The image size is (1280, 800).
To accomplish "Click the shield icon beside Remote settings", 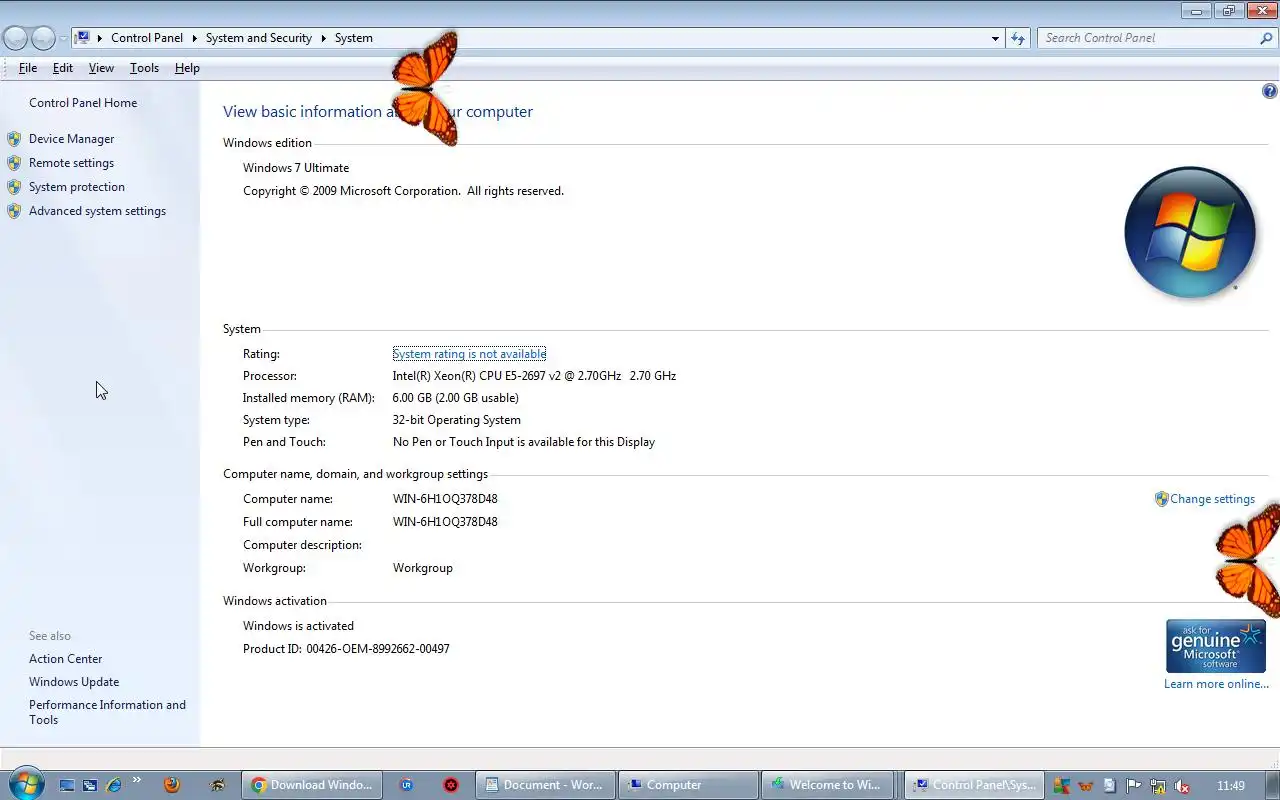I will point(14,163).
